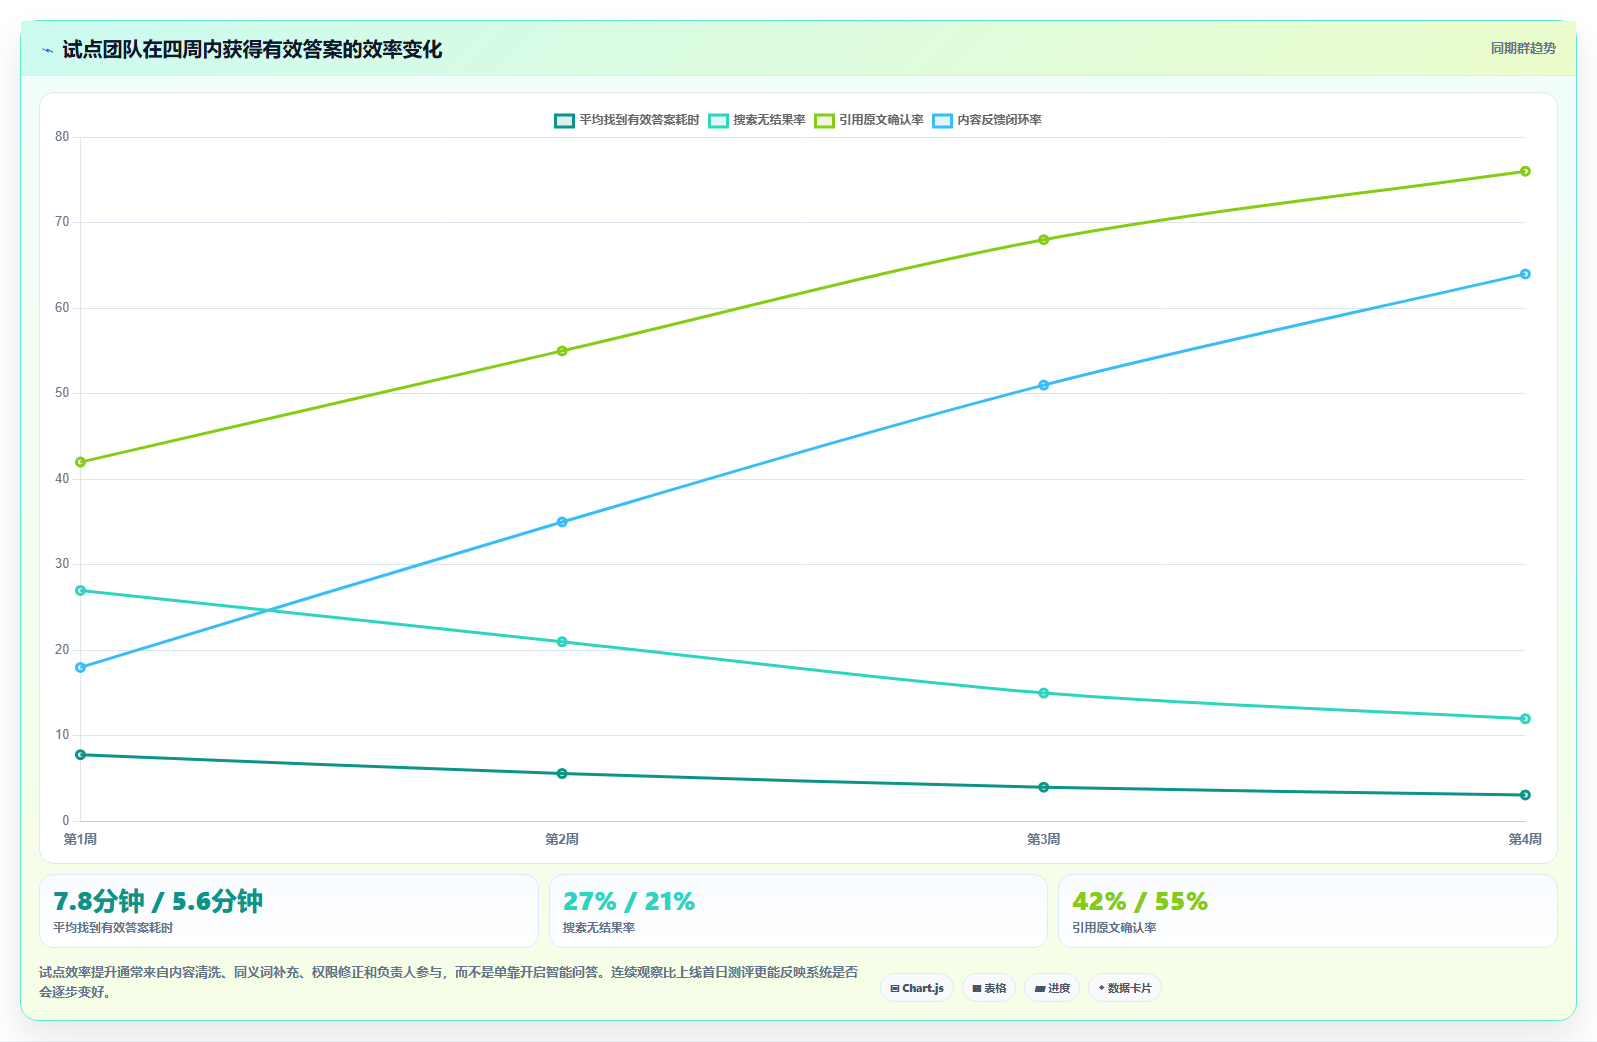Click the 10 y-axis tick label
This screenshot has width=1597, height=1042.
coord(62,735)
